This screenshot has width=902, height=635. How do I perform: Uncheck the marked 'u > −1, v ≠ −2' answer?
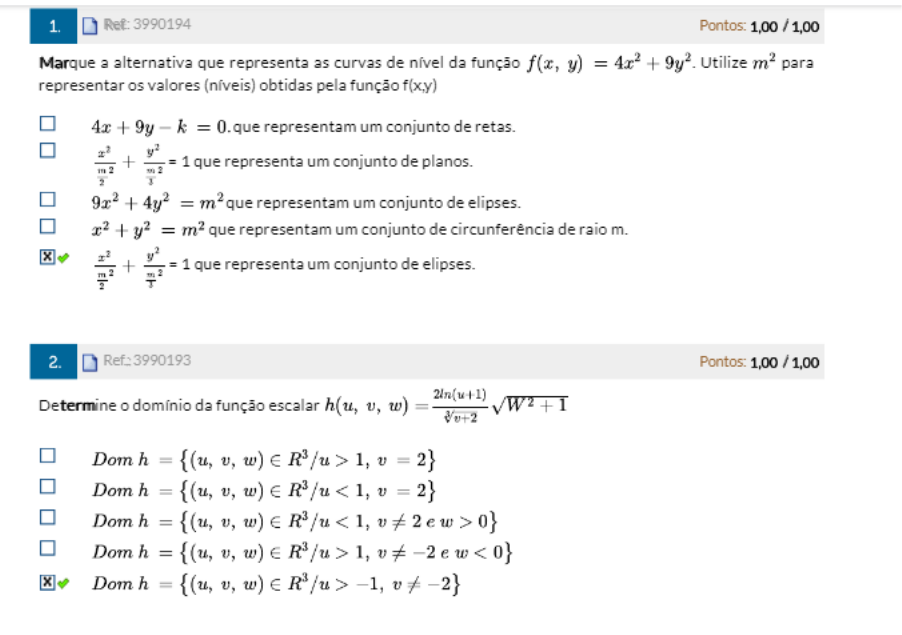46,583
